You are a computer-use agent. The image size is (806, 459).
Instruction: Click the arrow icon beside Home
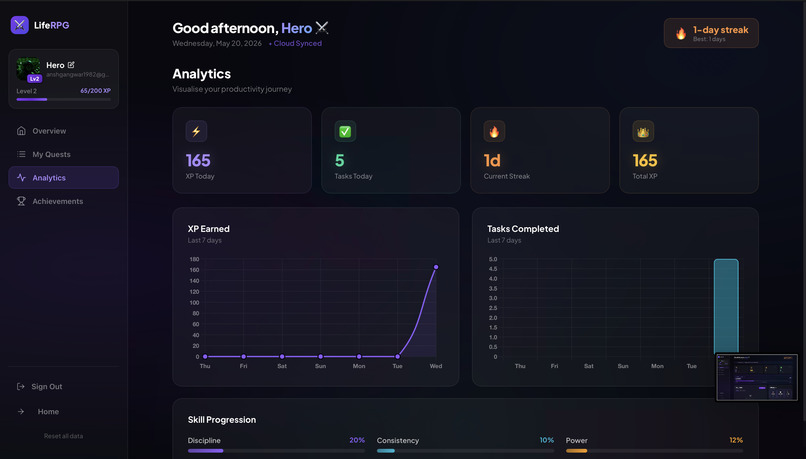click(x=21, y=411)
